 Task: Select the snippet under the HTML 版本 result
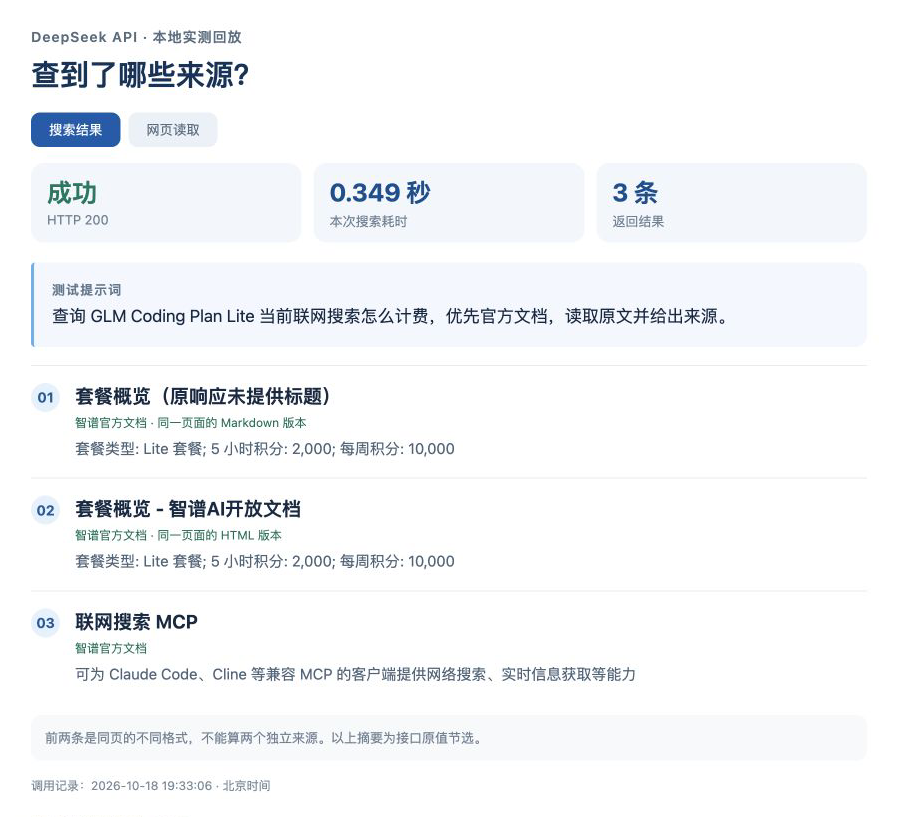click(x=265, y=562)
